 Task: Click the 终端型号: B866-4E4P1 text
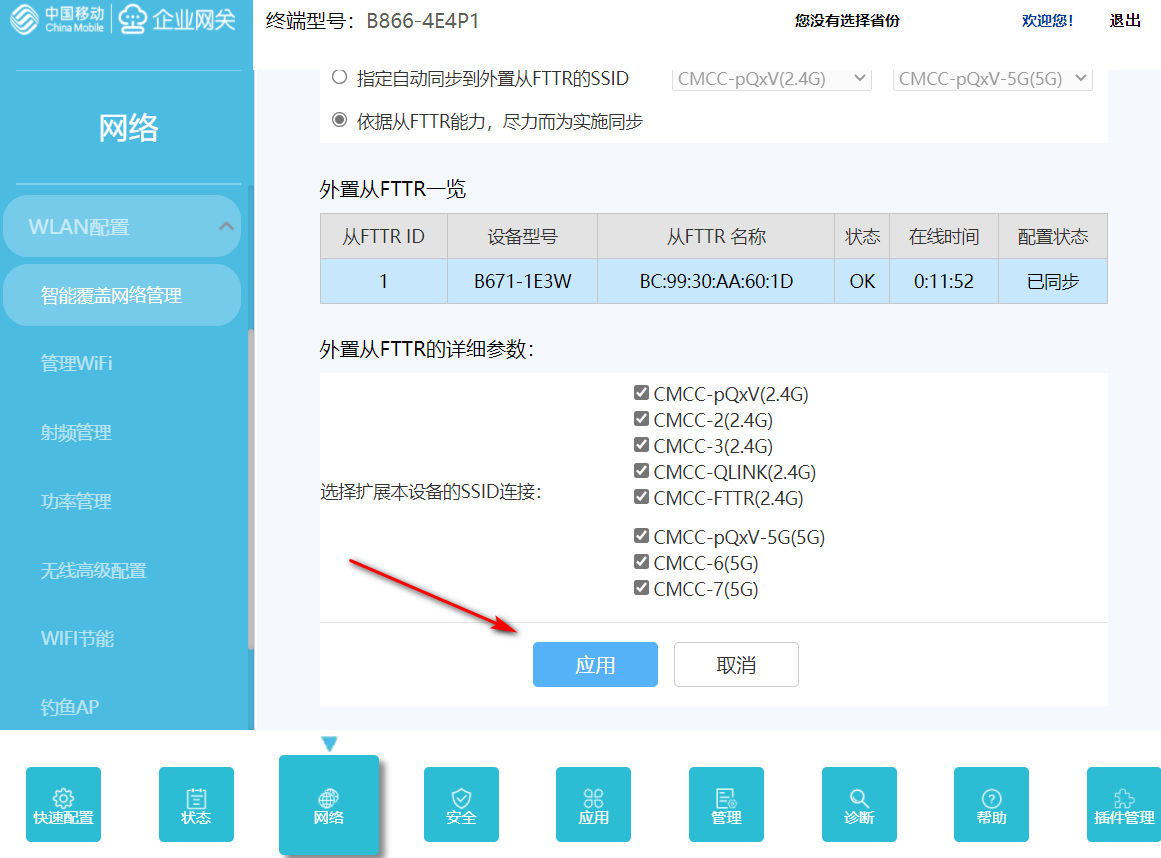pos(372,21)
